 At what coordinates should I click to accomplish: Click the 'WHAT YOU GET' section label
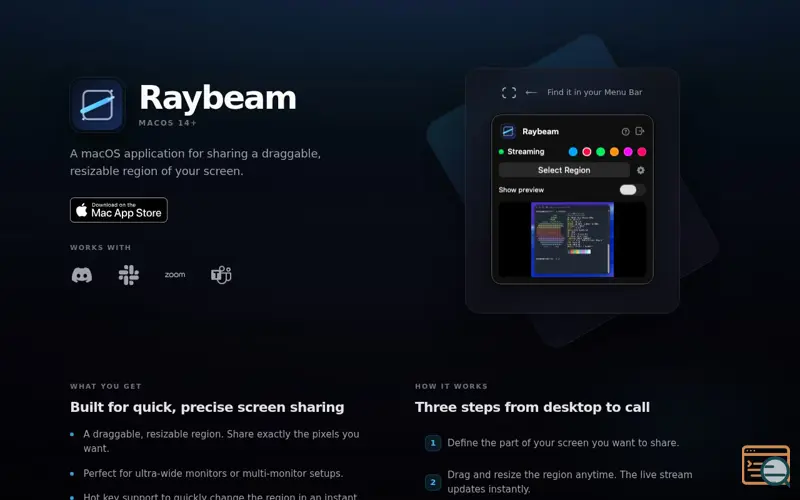(106, 386)
